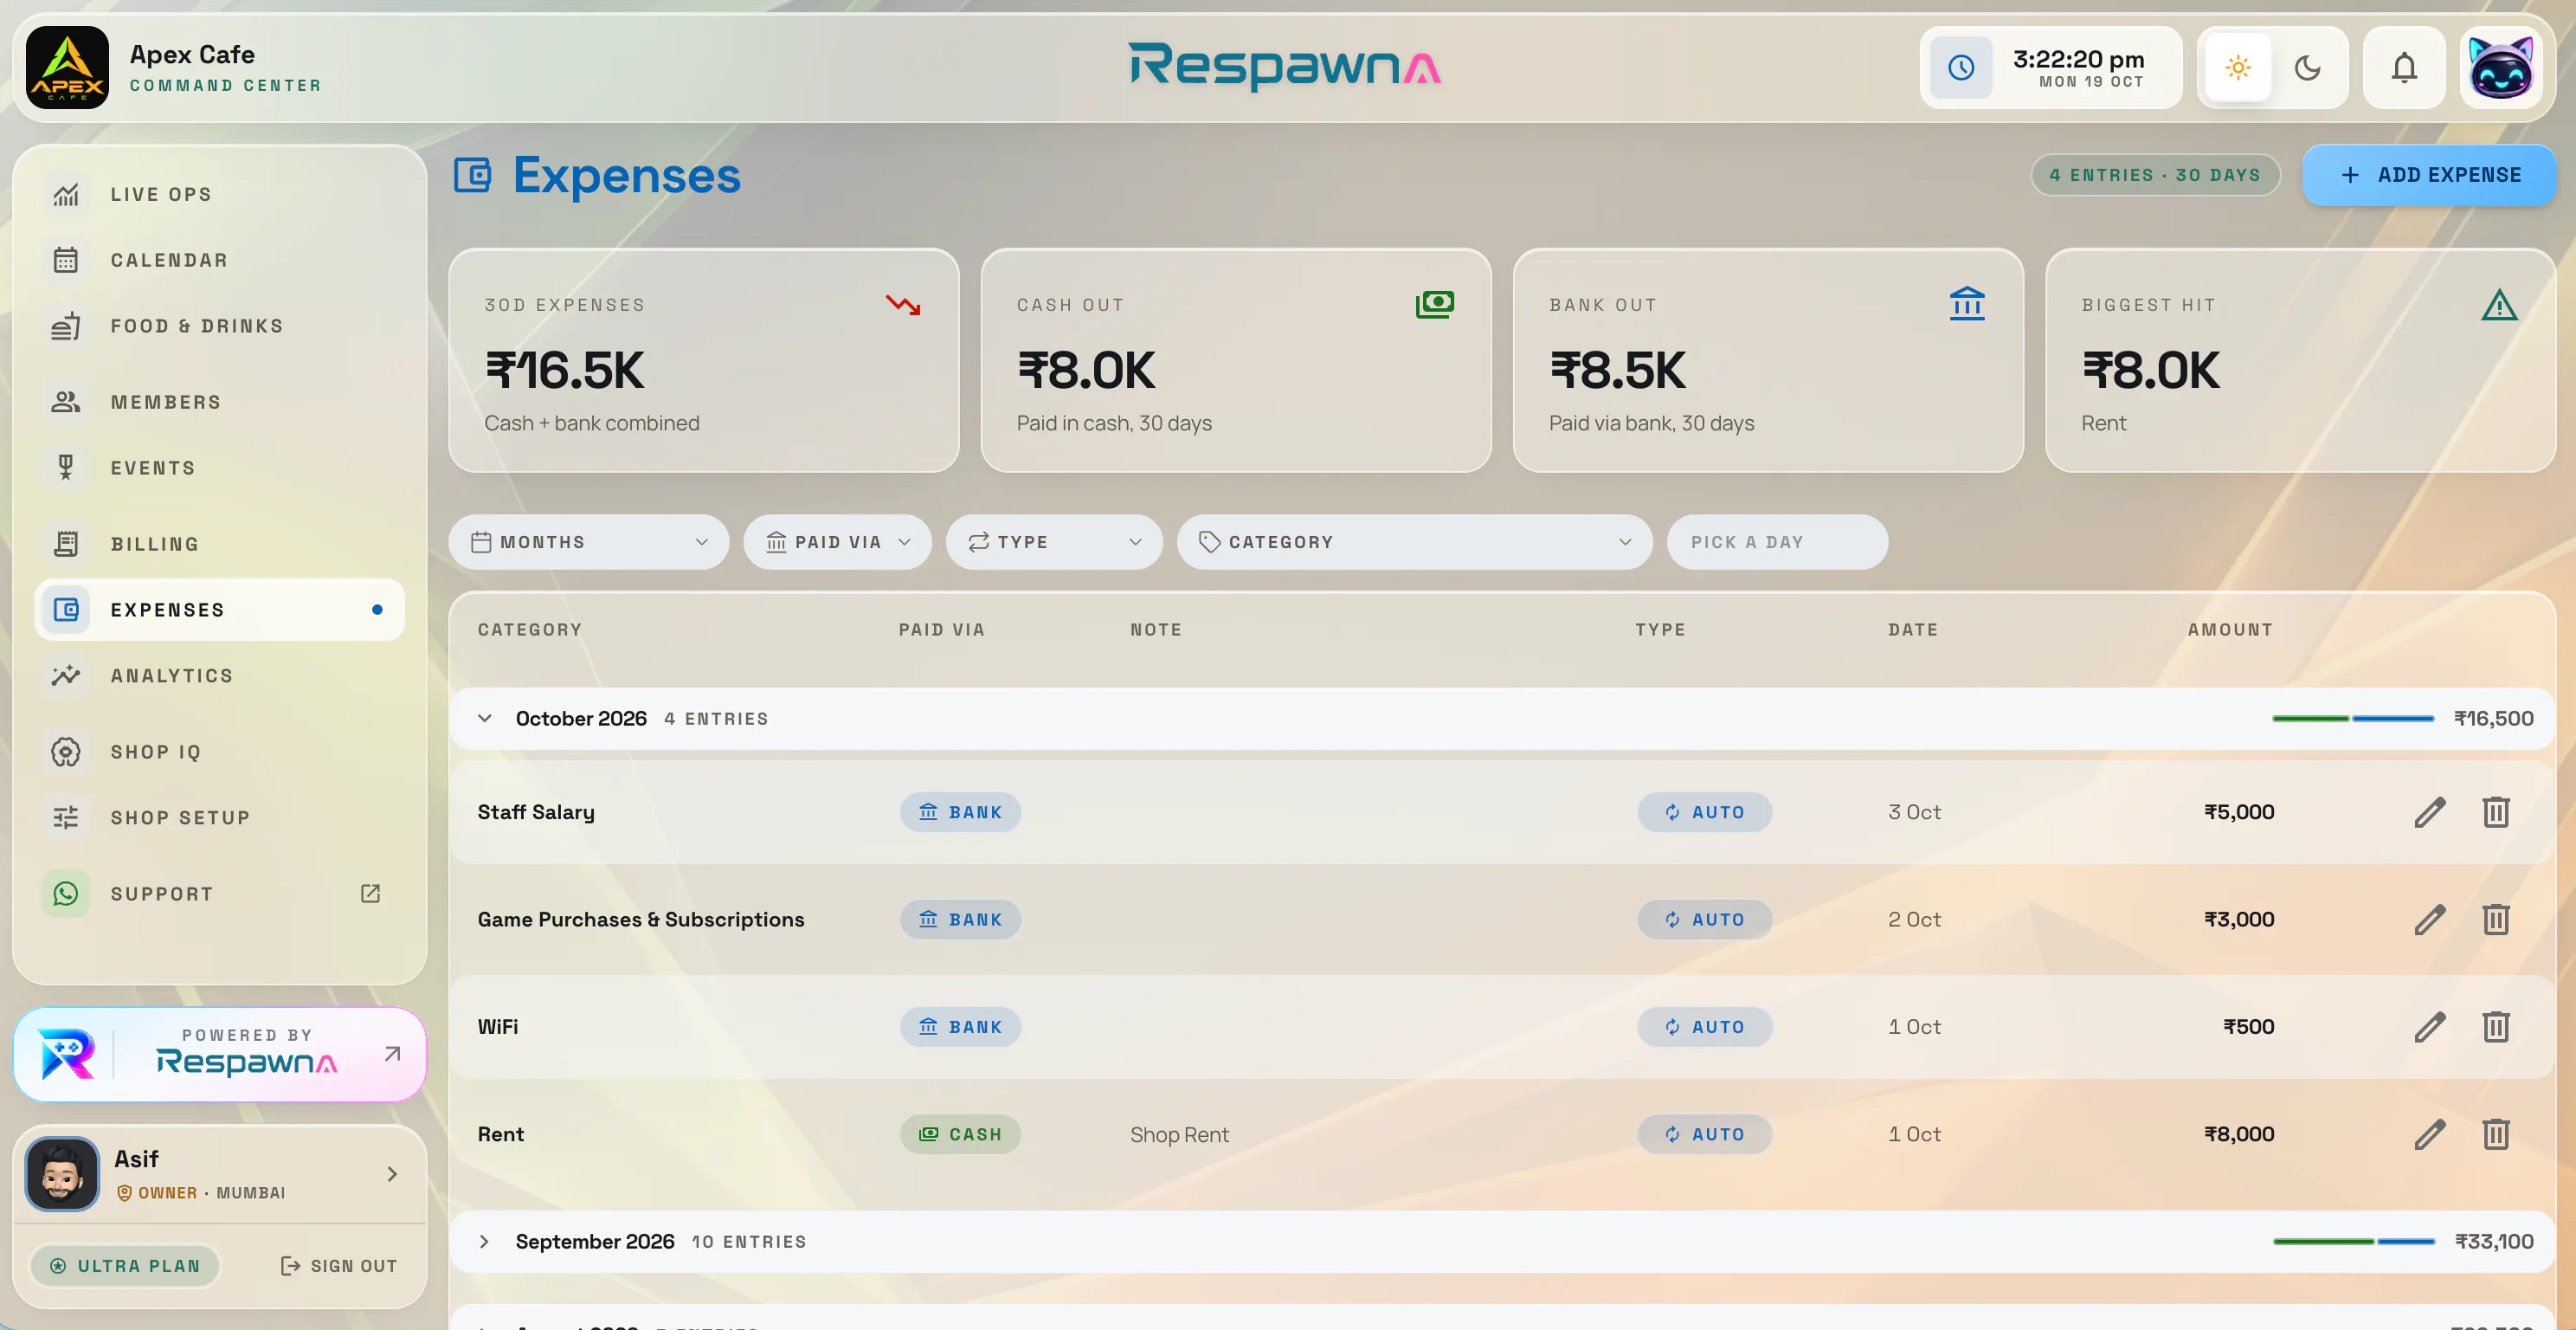Screen dimensions: 2576x1330
Task: Open the notifications bell
Action: tap(2404, 68)
